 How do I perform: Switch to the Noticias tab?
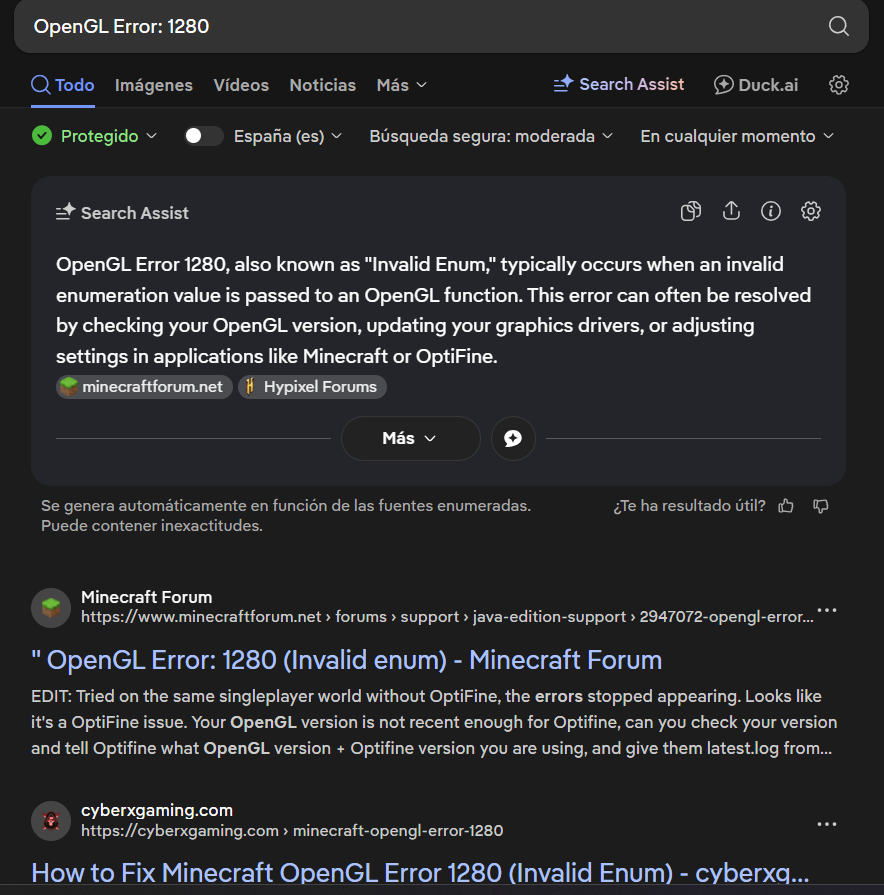(x=322, y=85)
